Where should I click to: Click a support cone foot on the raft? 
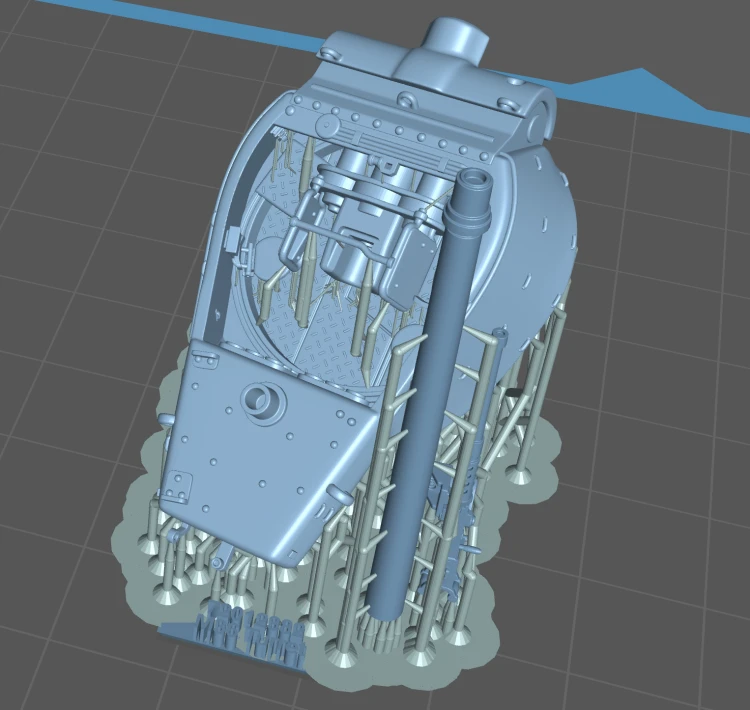point(520,477)
